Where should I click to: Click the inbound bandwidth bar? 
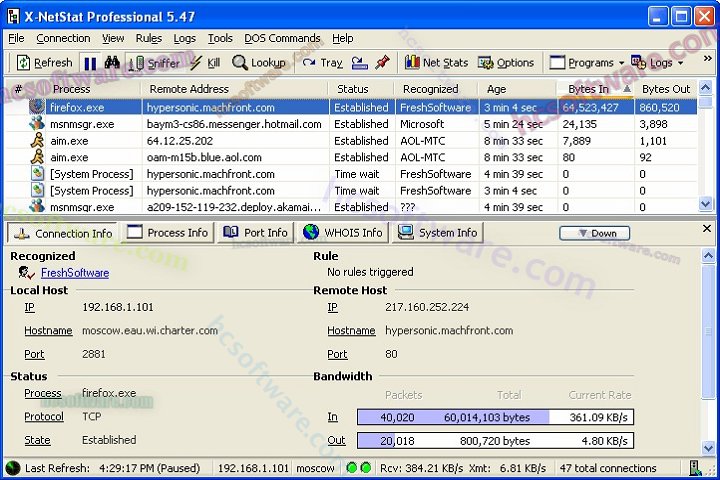pyautogui.click(x=495, y=417)
